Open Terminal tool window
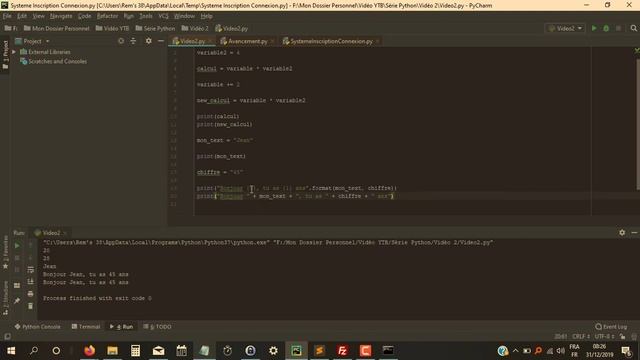Screen dimensions: 640x360 [x=85, y=327]
